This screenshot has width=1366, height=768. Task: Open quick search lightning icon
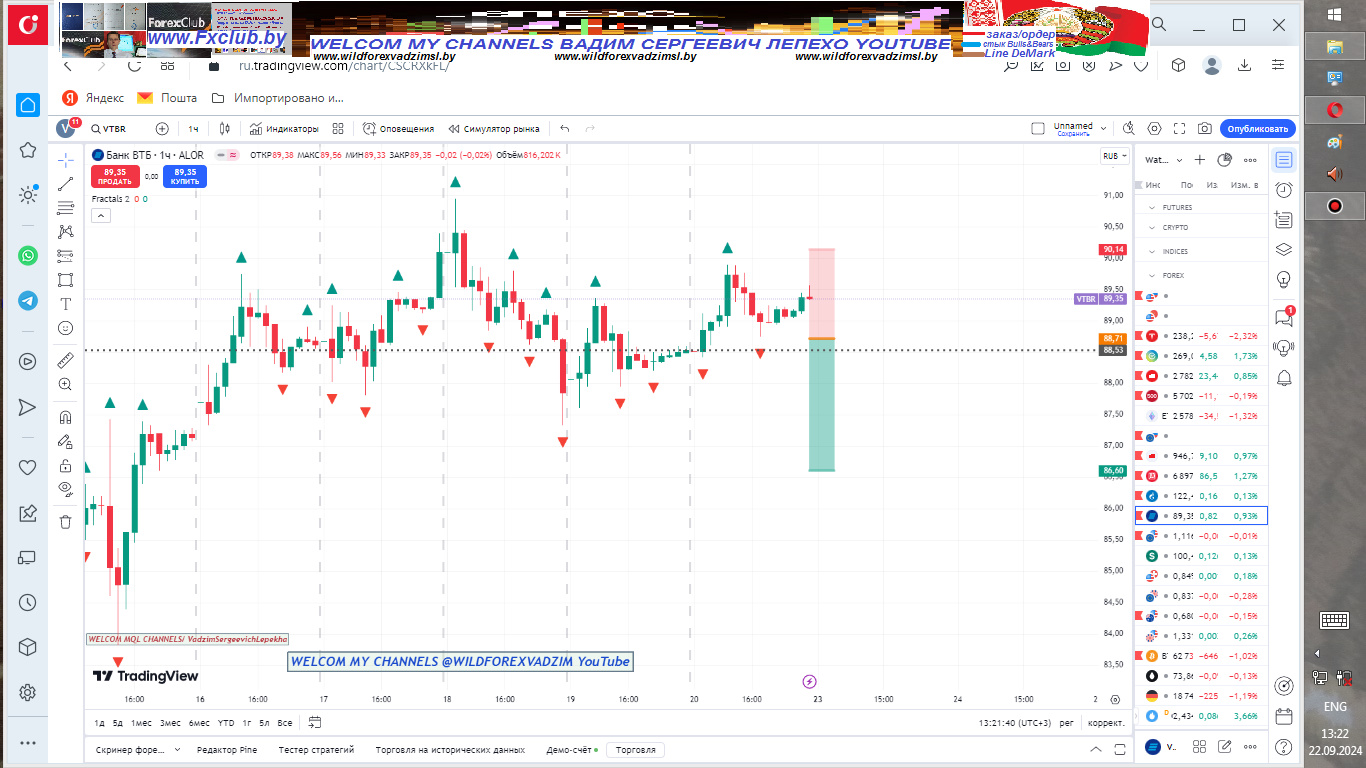1128,129
